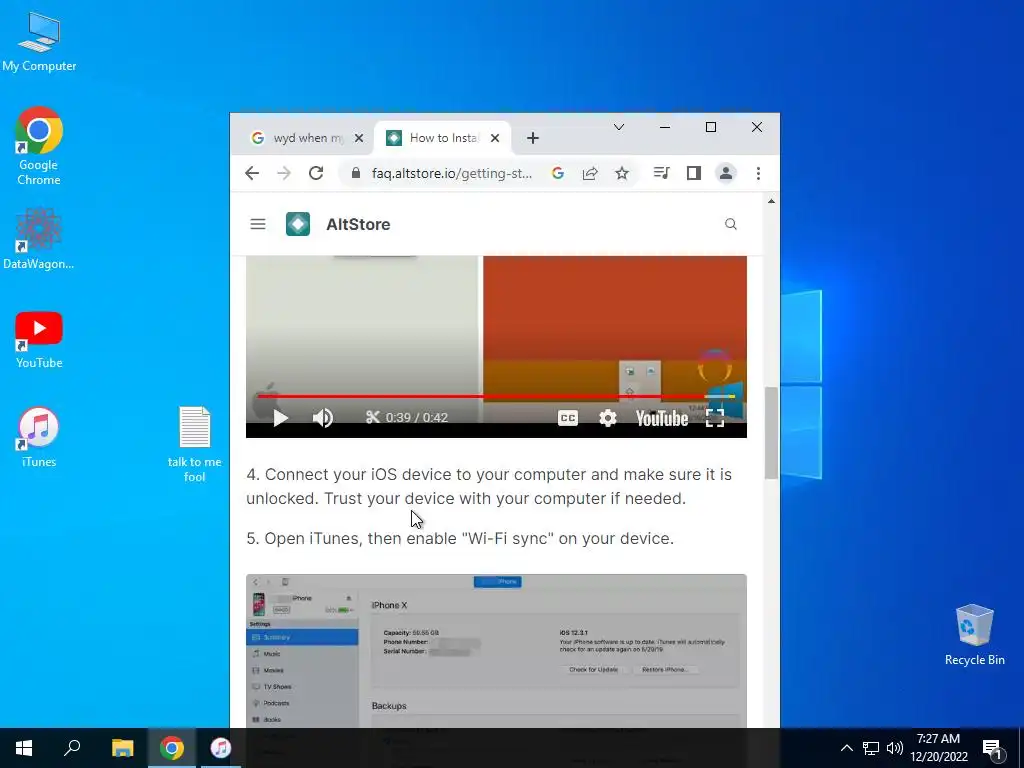
Task: Open the Chrome profile avatar
Action: coord(726,173)
